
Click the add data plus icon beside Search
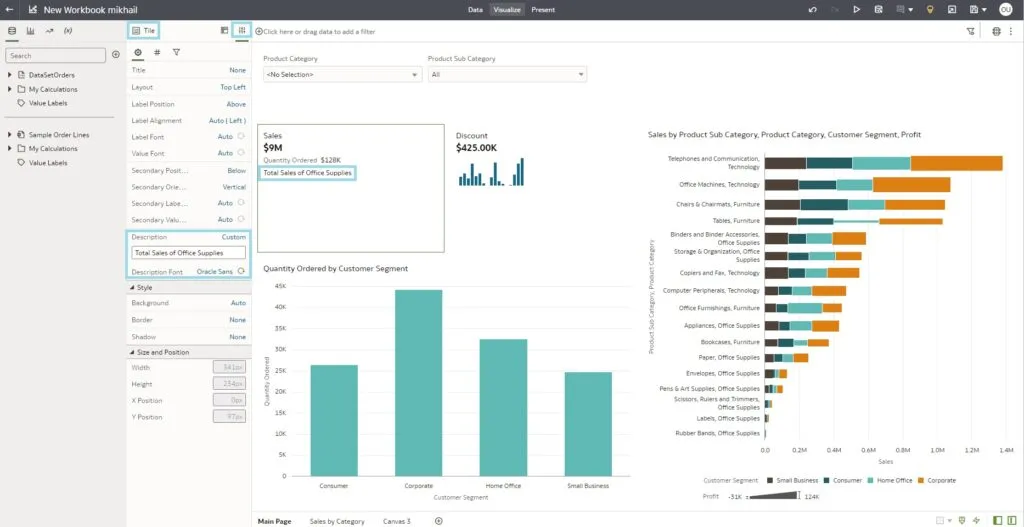pos(116,56)
